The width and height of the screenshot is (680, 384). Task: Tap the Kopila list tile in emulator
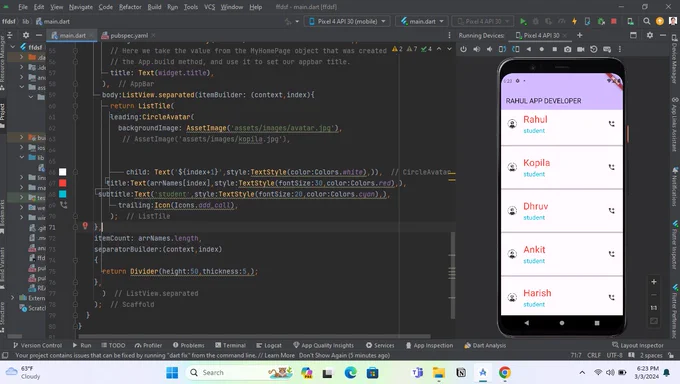[x=562, y=167]
